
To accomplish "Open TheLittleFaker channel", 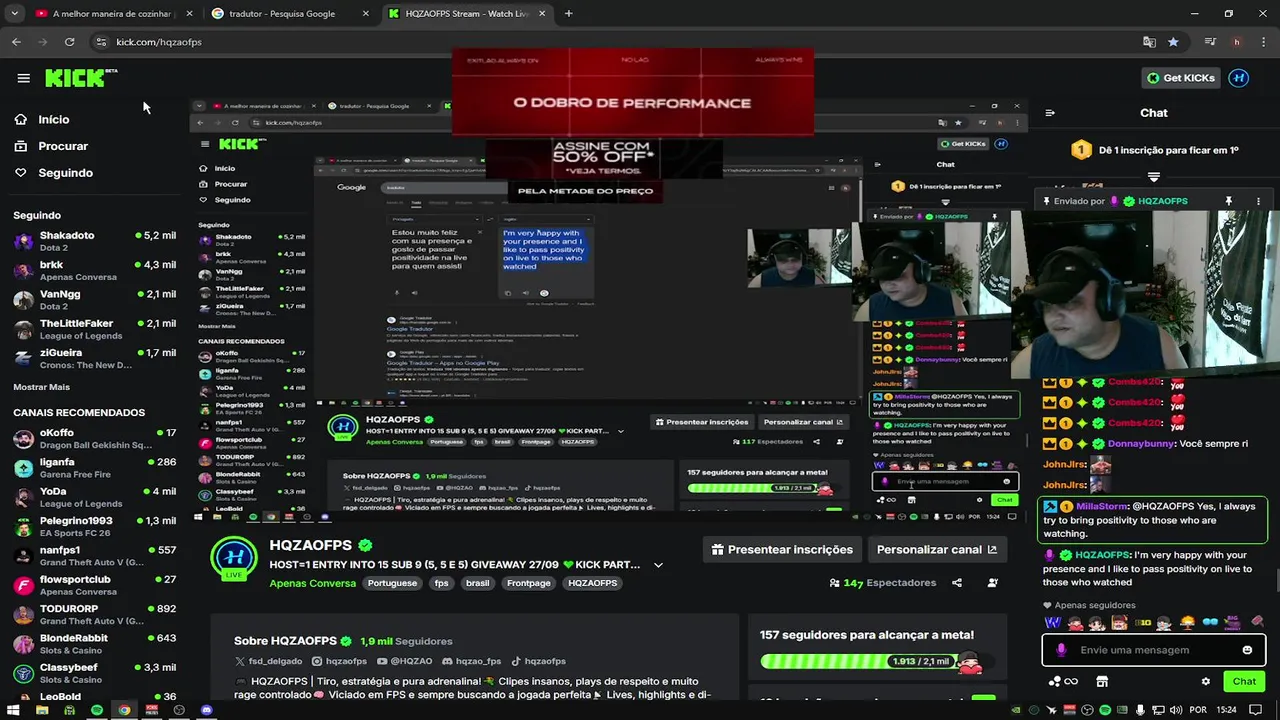I will tap(95, 329).
